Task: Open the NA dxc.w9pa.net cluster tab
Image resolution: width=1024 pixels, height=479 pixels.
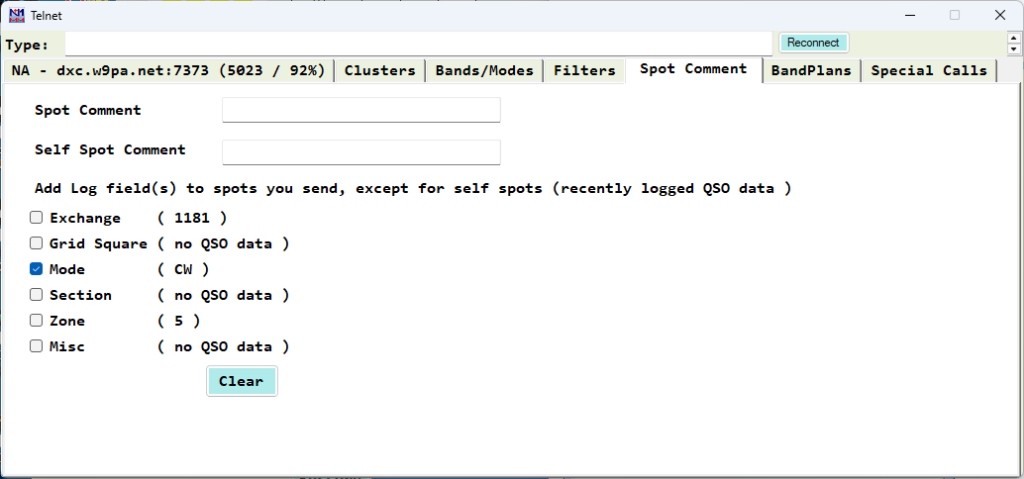Action: pos(167,71)
